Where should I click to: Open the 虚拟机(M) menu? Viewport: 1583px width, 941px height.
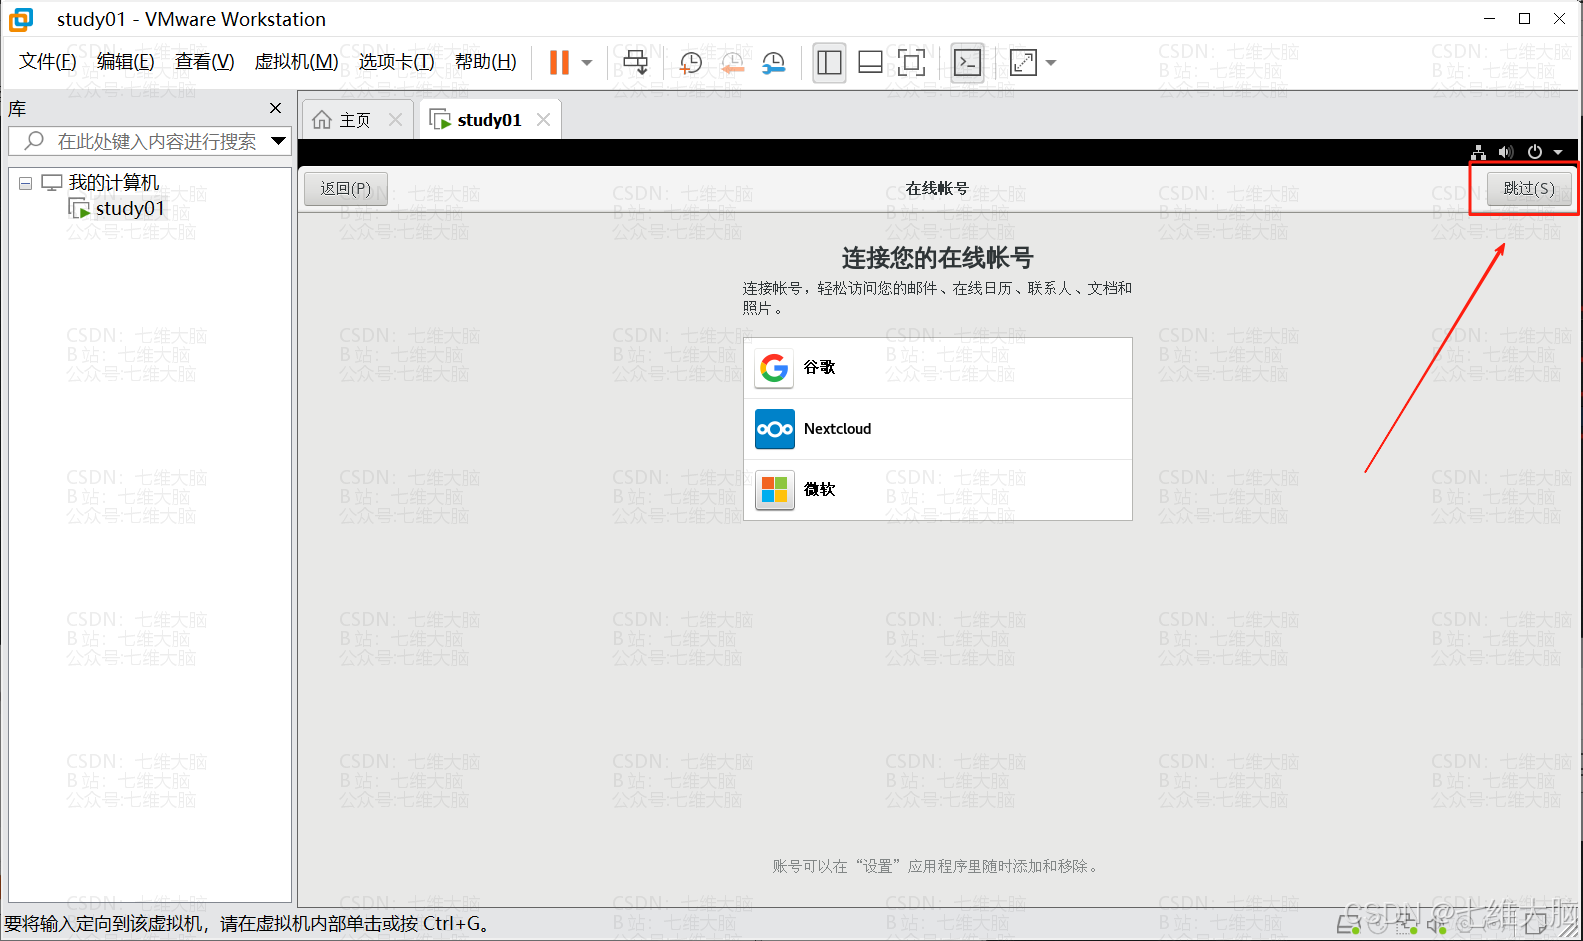[297, 62]
